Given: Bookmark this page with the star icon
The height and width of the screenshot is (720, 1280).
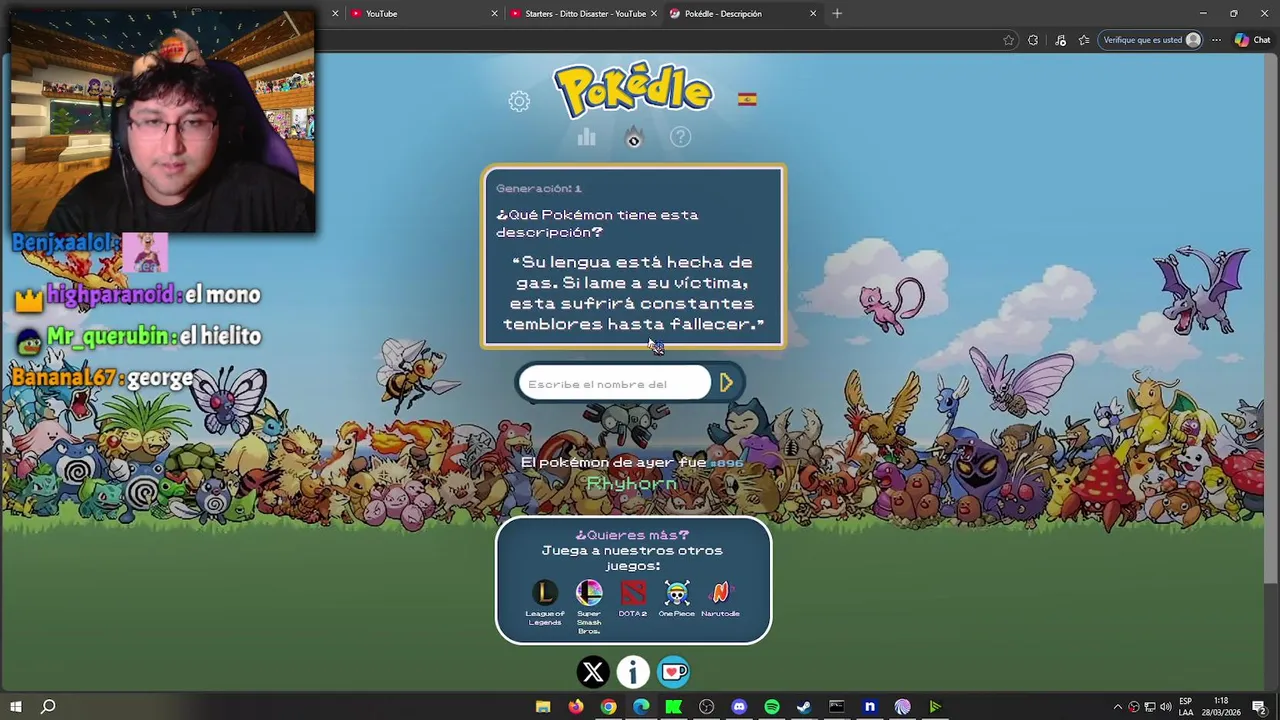Looking at the screenshot, I should (1008, 40).
